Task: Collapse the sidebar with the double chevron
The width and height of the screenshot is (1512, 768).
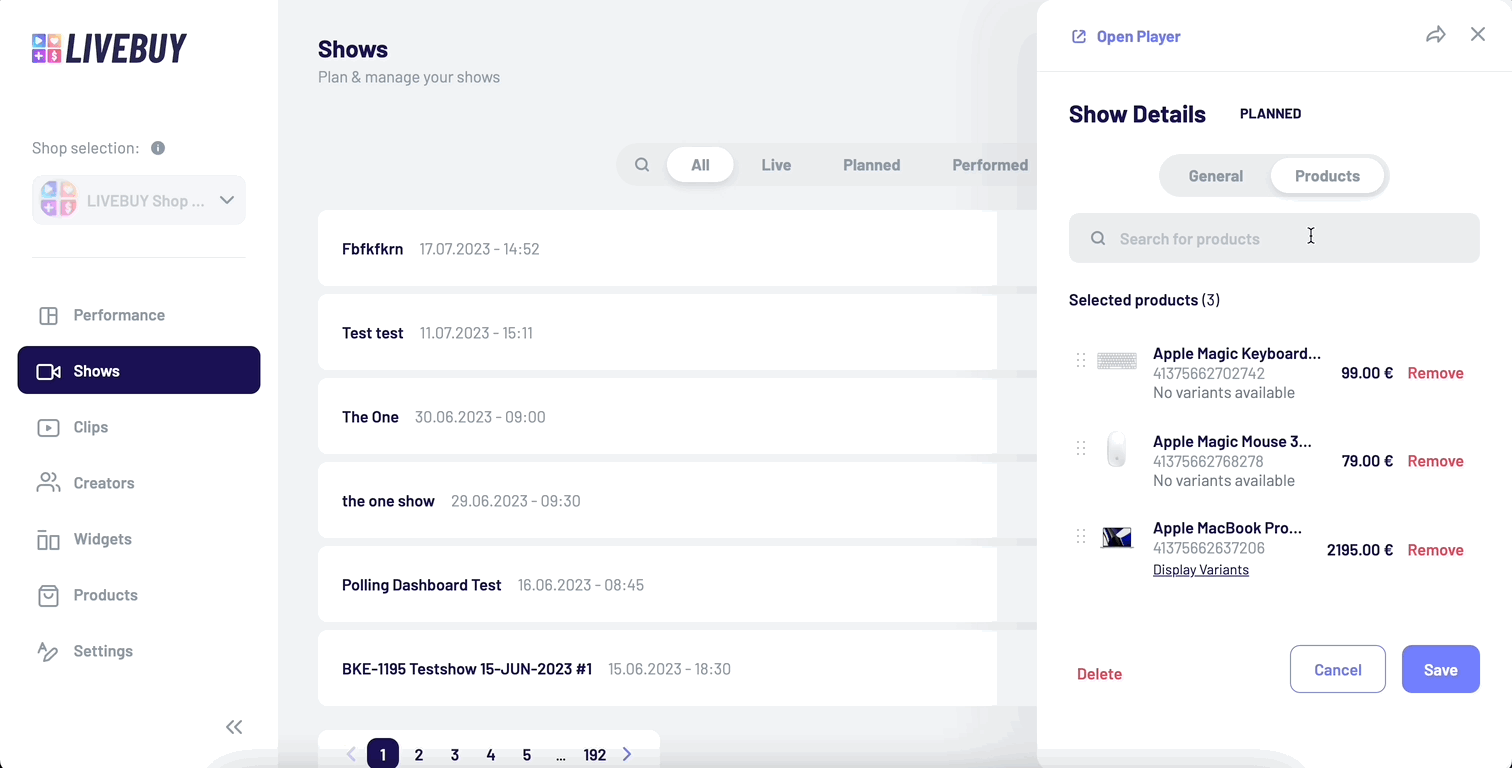Action: pyautogui.click(x=234, y=727)
